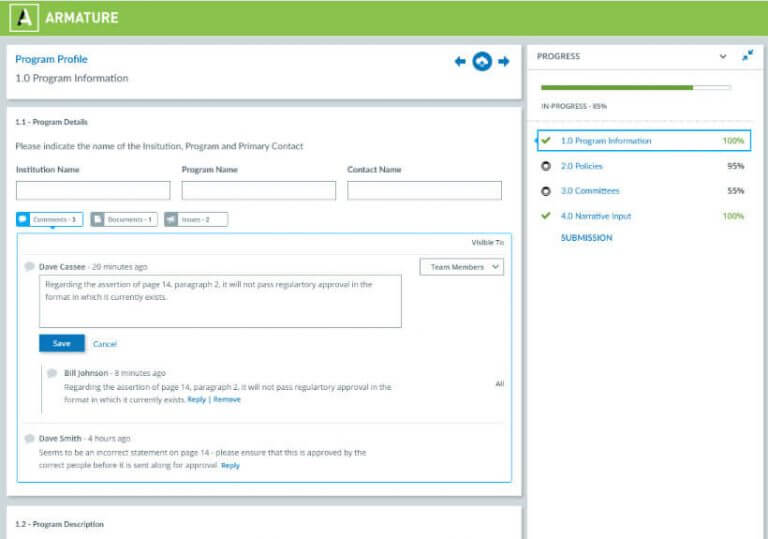The height and width of the screenshot is (539, 768).
Task: Go to previous section arrow
Action: click(460, 61)
